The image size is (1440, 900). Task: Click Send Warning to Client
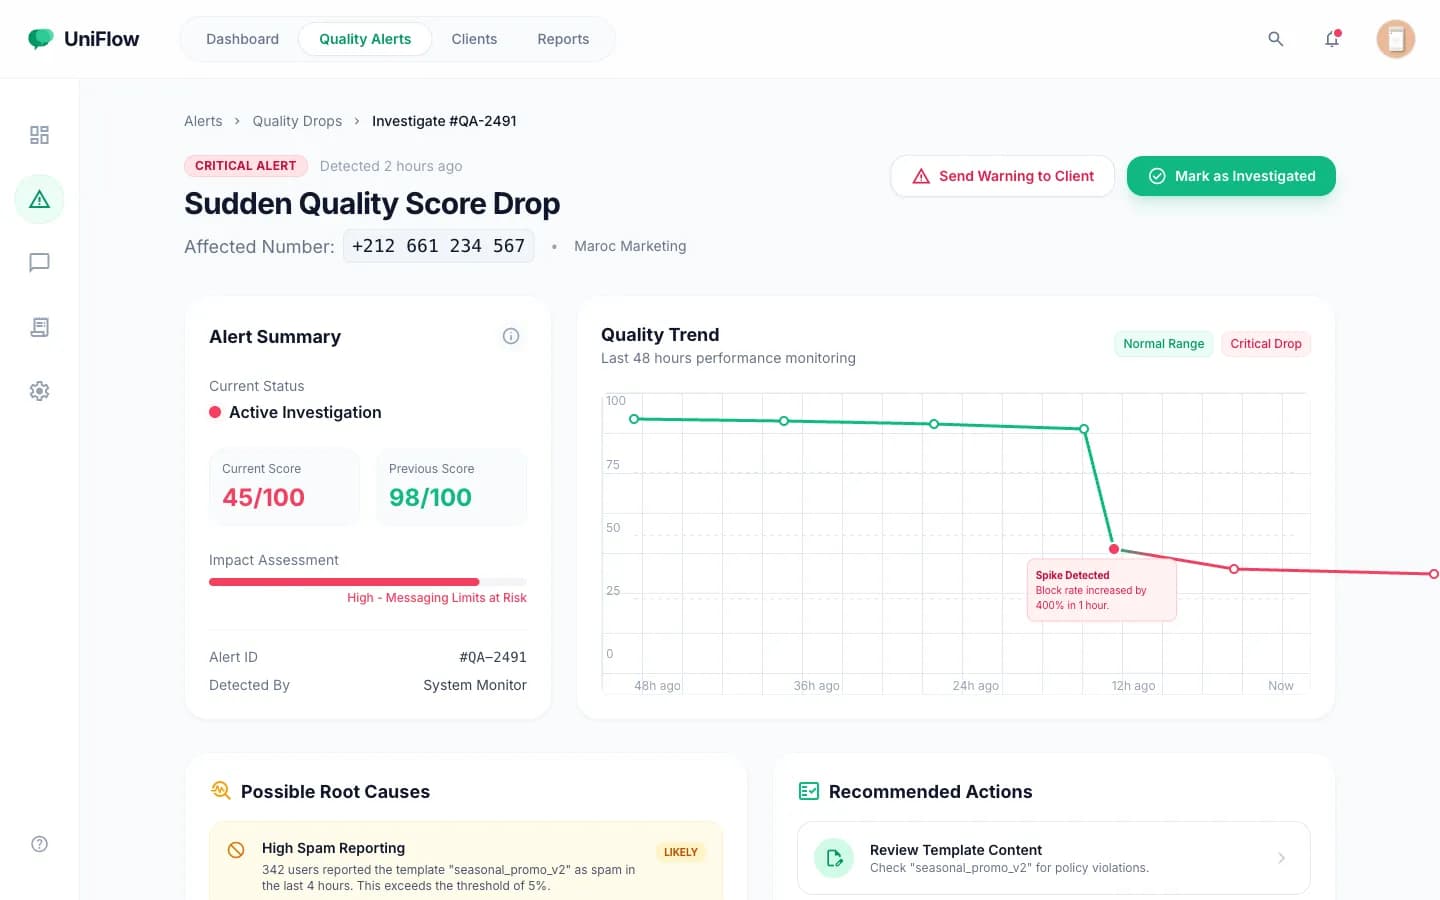(1002, 175)
